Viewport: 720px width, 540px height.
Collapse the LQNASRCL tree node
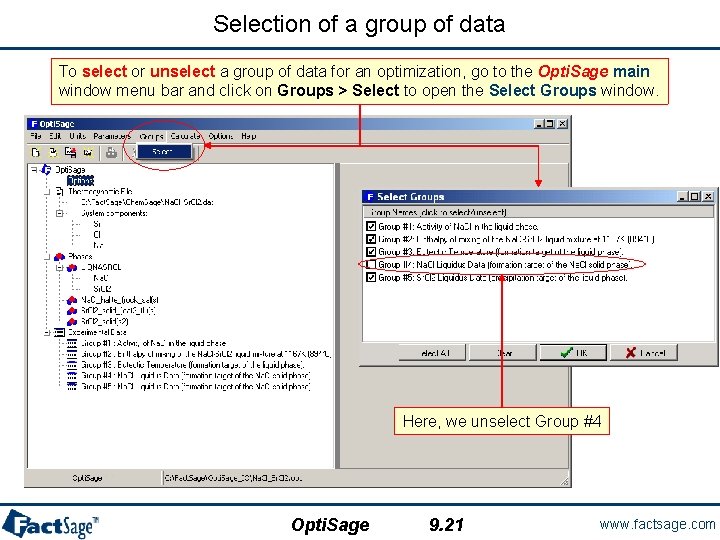[59, 267]
